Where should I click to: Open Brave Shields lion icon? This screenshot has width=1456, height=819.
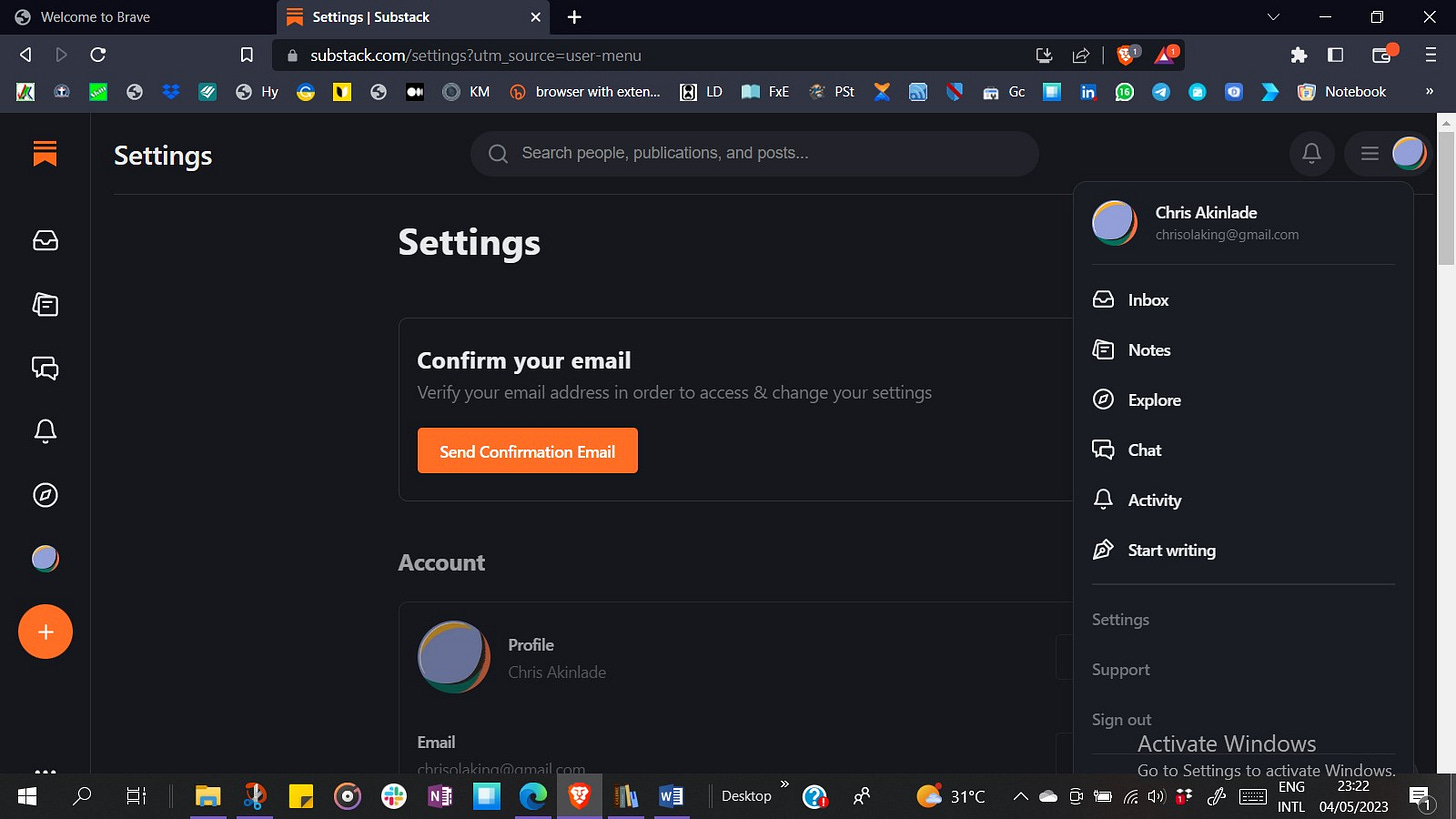tap(1128, 55)
